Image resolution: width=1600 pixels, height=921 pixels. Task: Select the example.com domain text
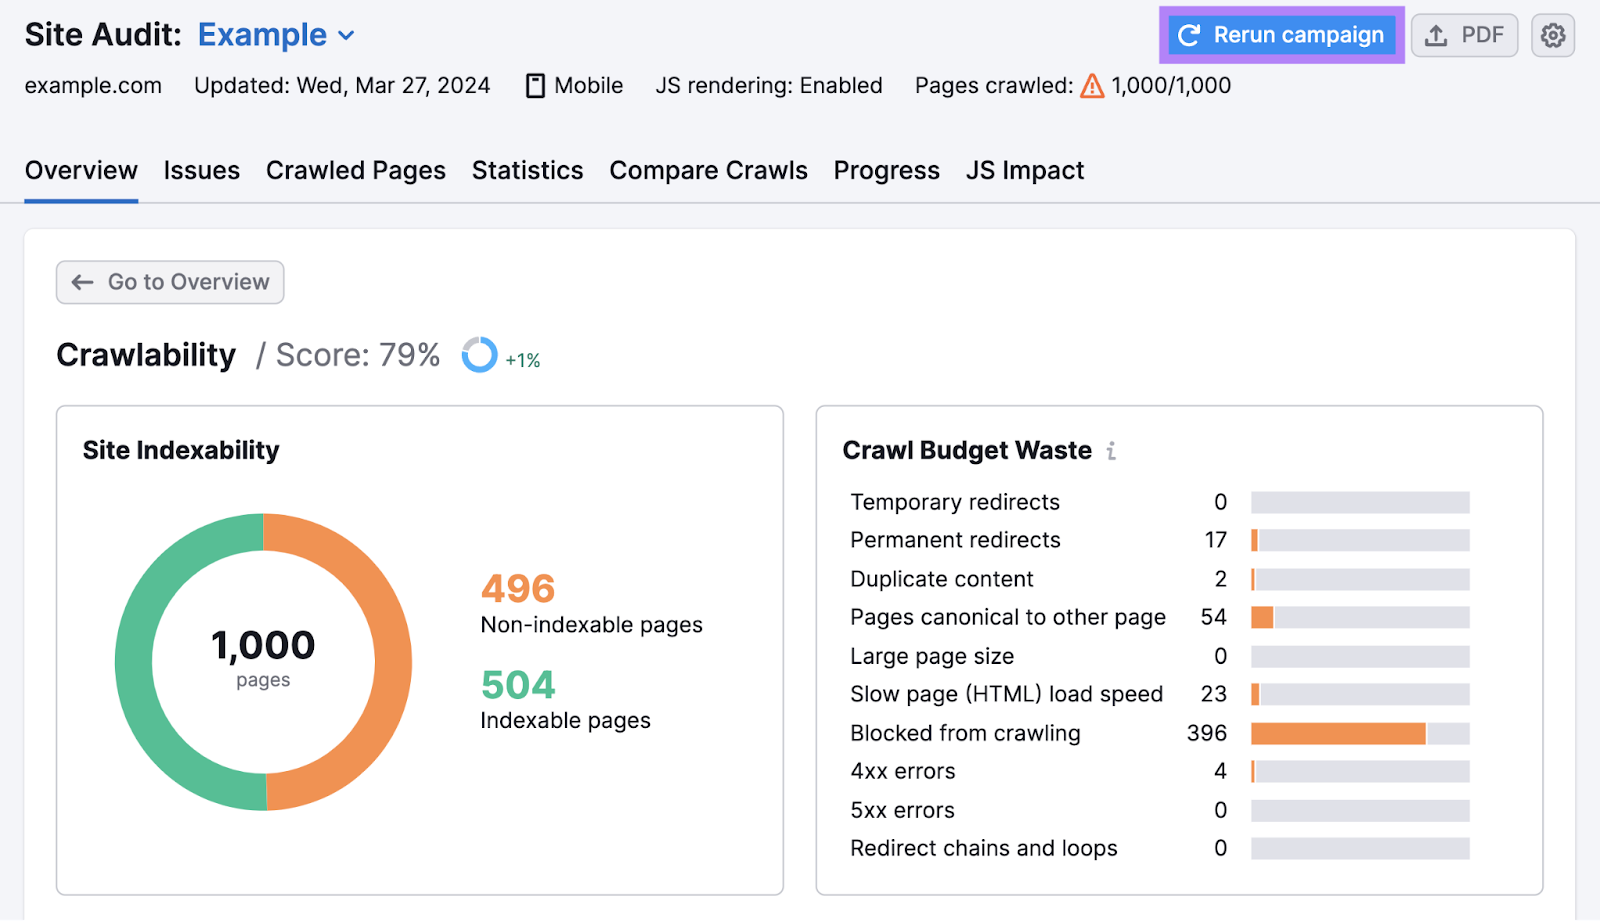pos(93,85)
